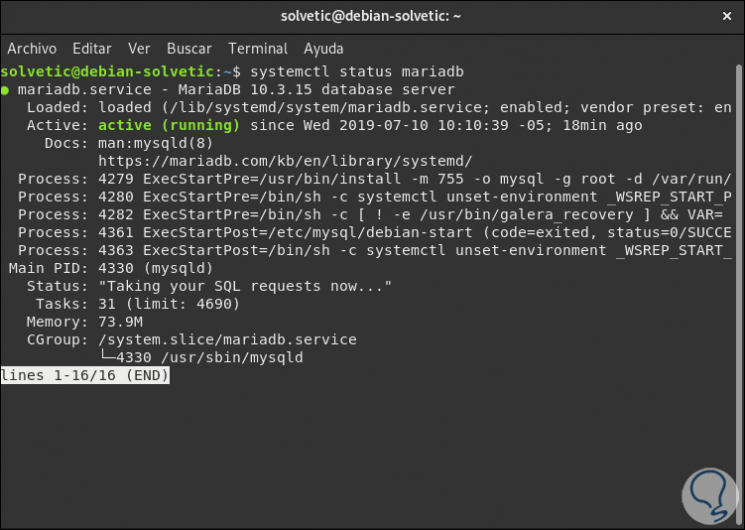This screenshot has height=530, width=745.
Task: Click the window title solvetic@debian-solvetic
Action: click(372, 17)
